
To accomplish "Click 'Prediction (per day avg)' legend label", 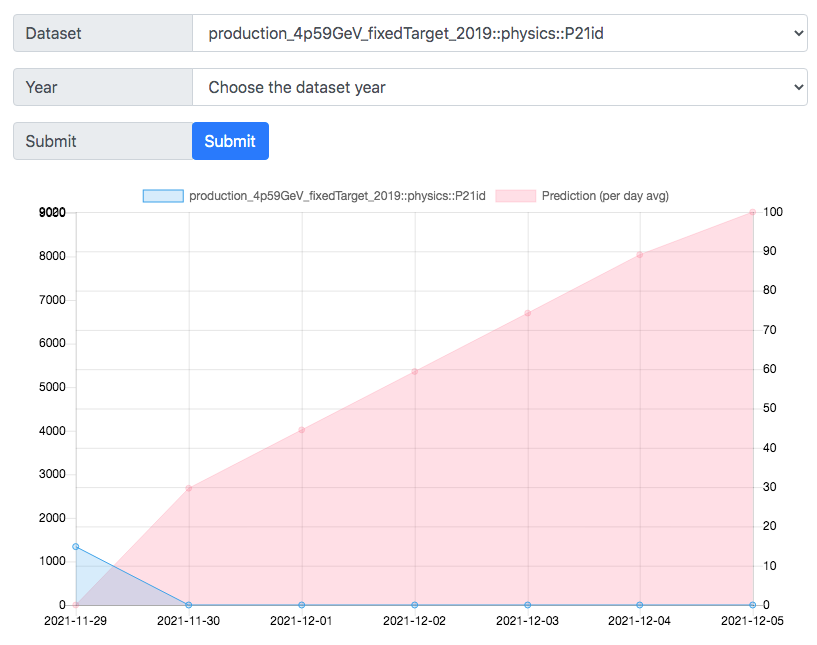I will click(605, 196).
